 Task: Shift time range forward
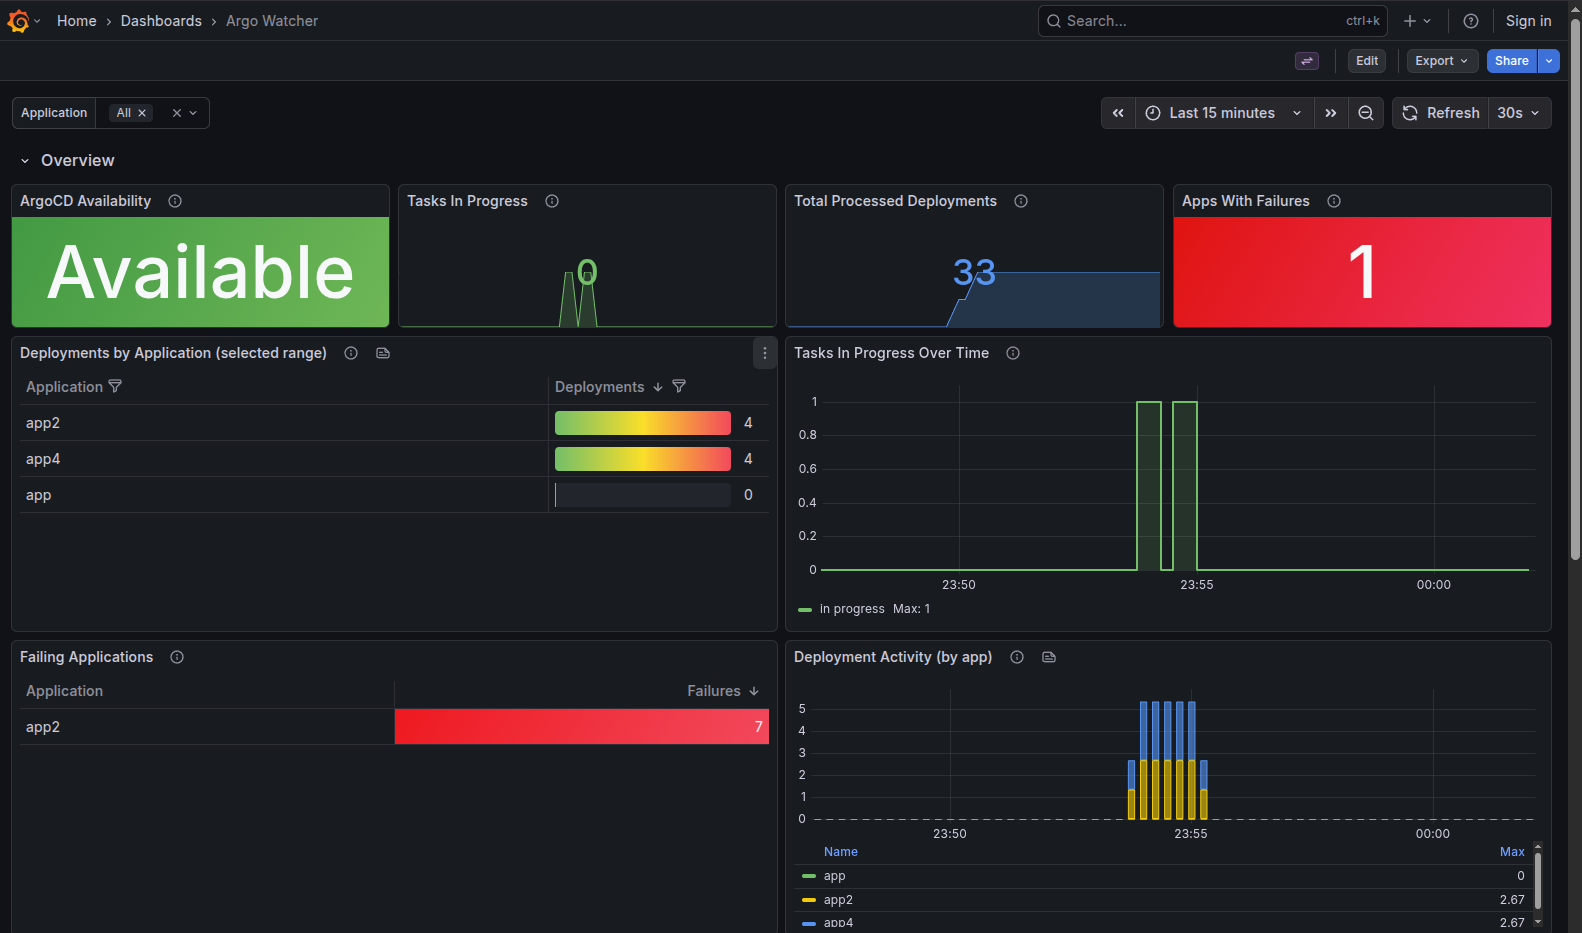pyautogui.click(x=1331, y=113)
